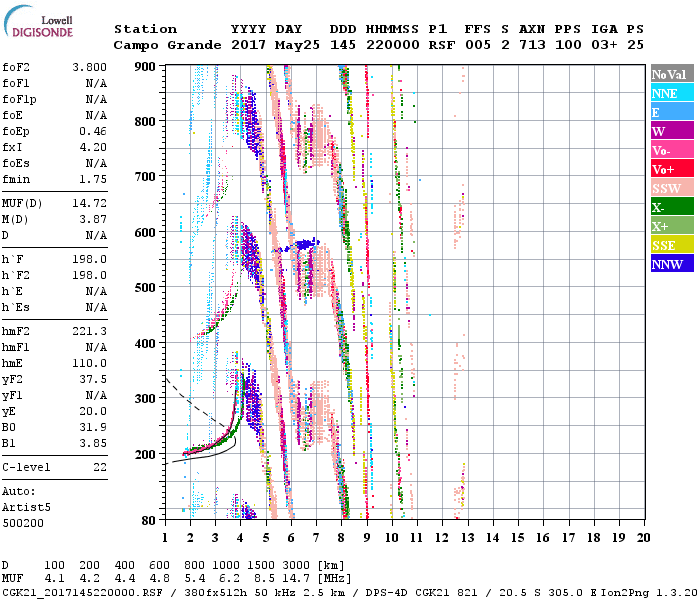Click the 500 km height axis label
Screen dimensions: 700x600
click(145, 288)
